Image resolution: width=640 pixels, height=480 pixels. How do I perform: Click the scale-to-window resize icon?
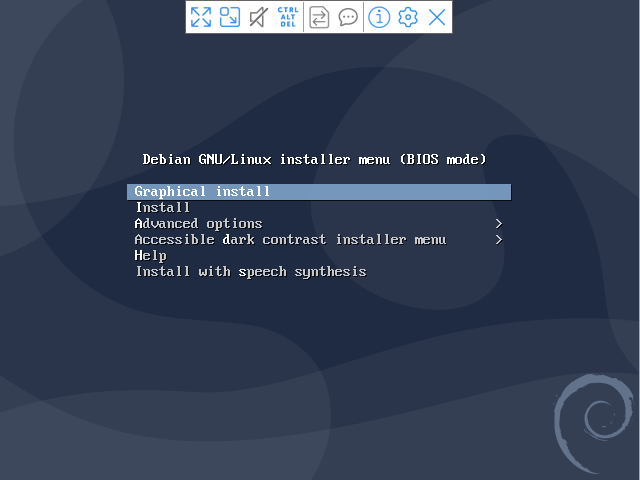click(230, 17)
